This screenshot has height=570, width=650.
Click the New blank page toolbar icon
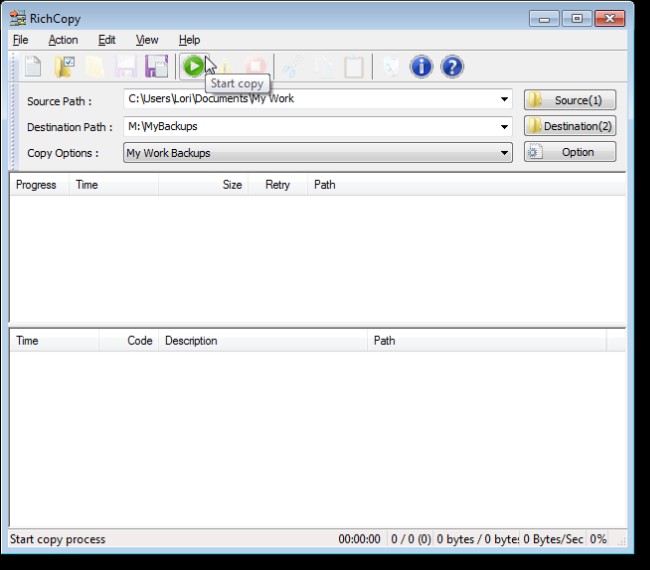pyautogui.click(x=33, y=66)
